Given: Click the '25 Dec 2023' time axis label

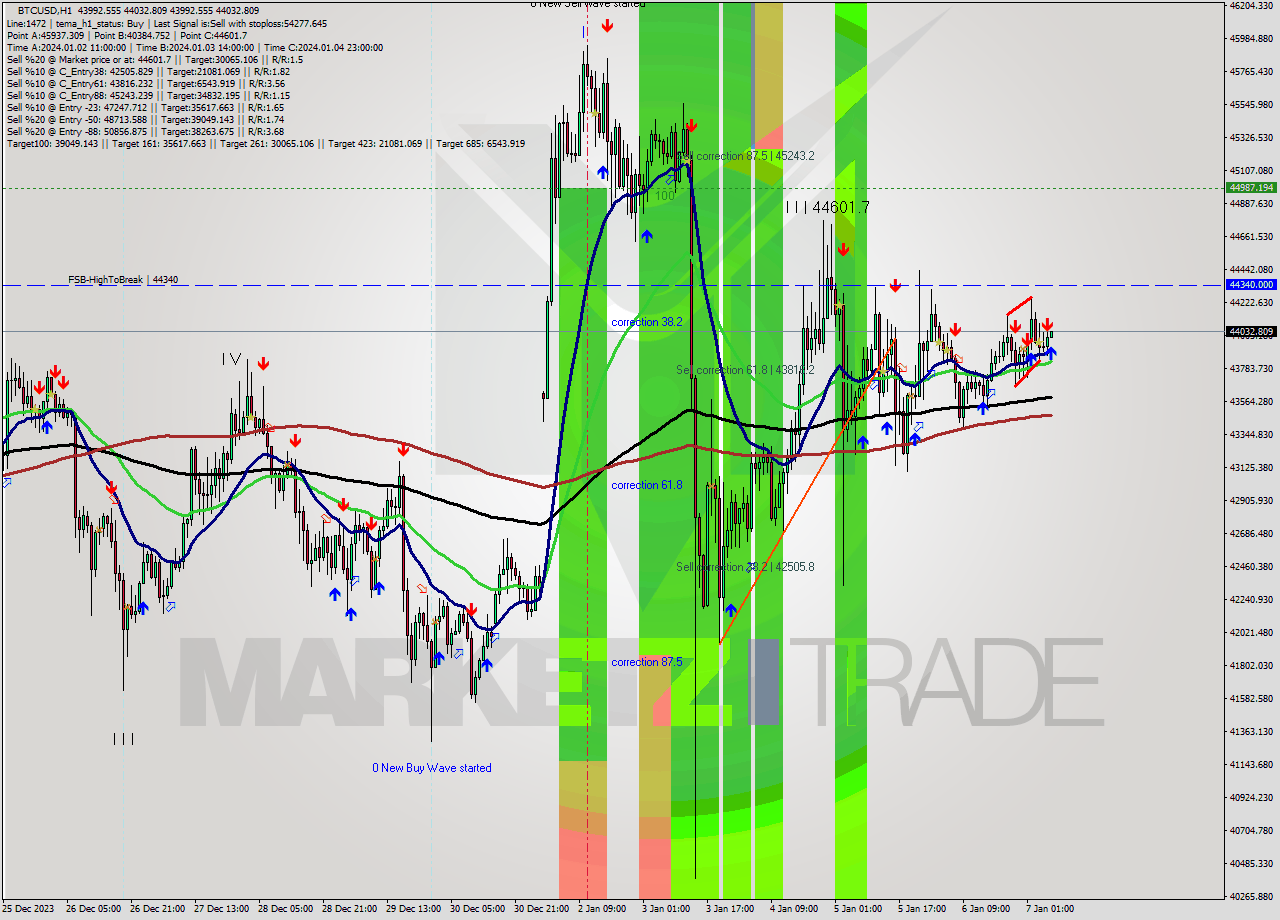Looking at the screenshot, I should tap(30, 909).
